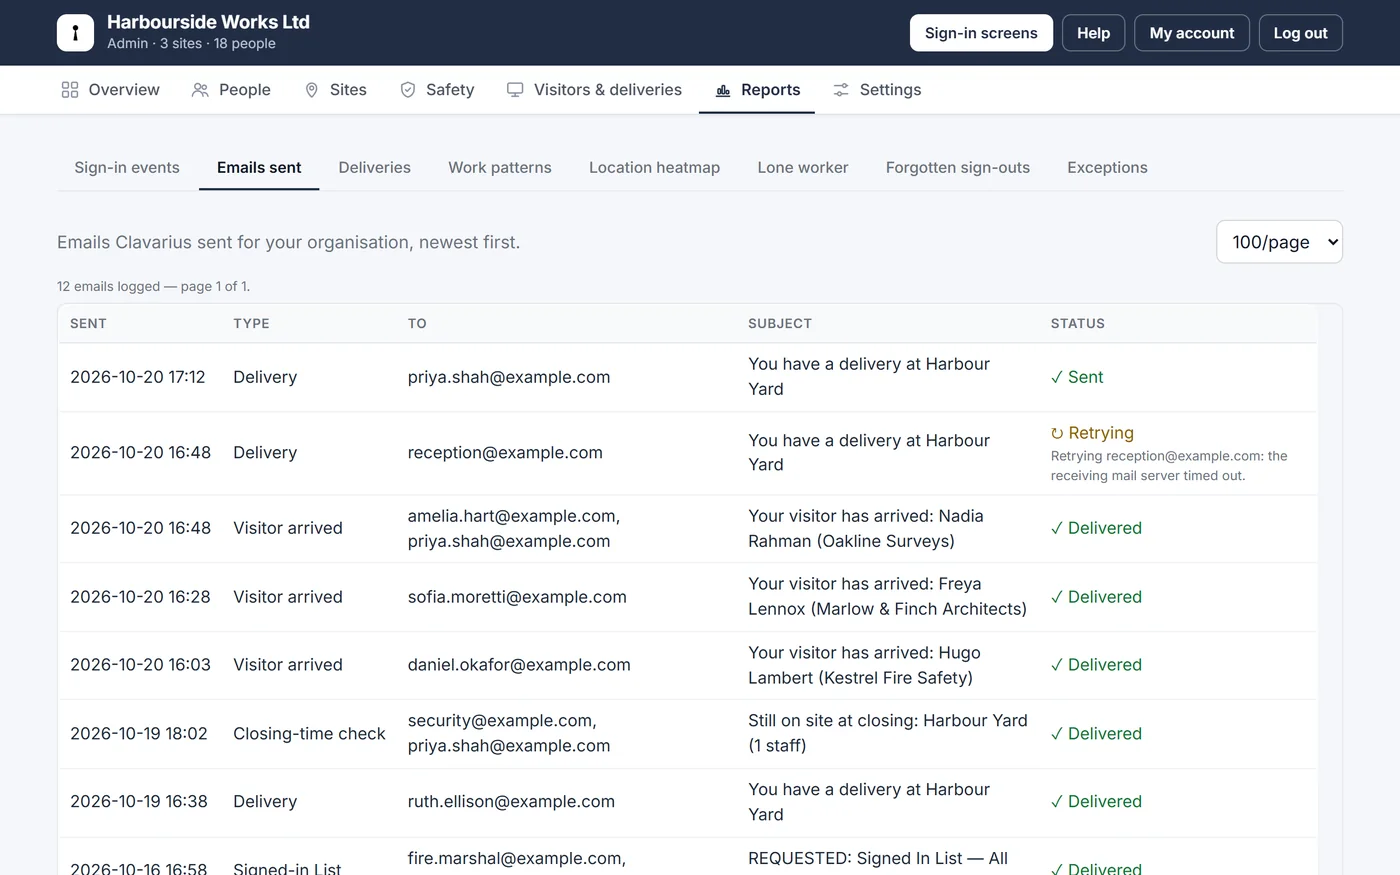The width and height of the screenshot is (1400, 875).
Task: Open the Location heatmap tab
Action: pos(655,168)
